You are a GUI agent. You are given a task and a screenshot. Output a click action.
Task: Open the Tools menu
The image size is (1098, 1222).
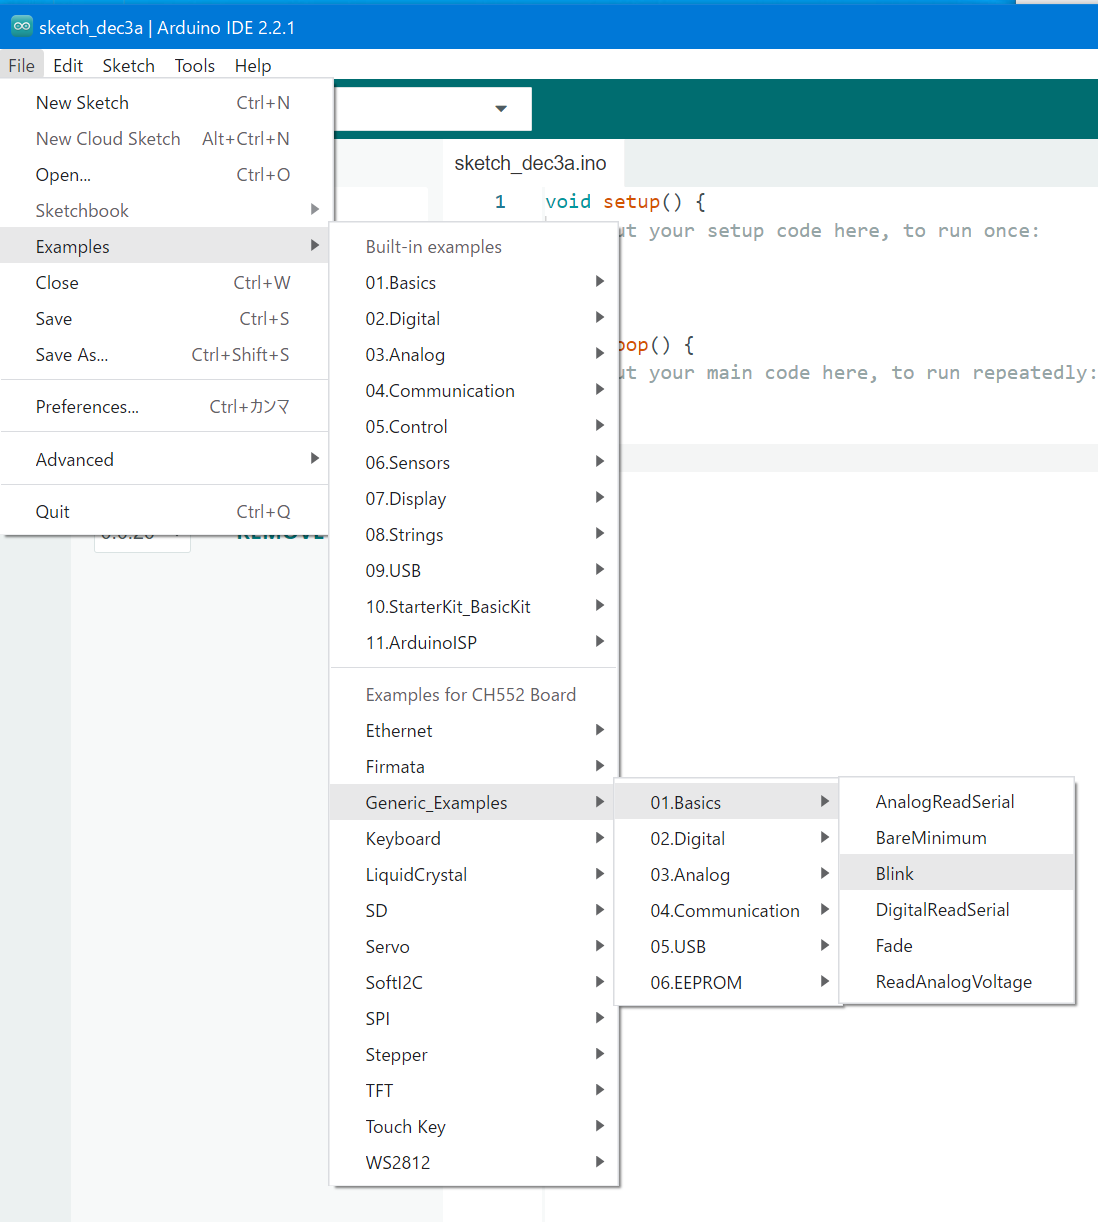(194, 65)
